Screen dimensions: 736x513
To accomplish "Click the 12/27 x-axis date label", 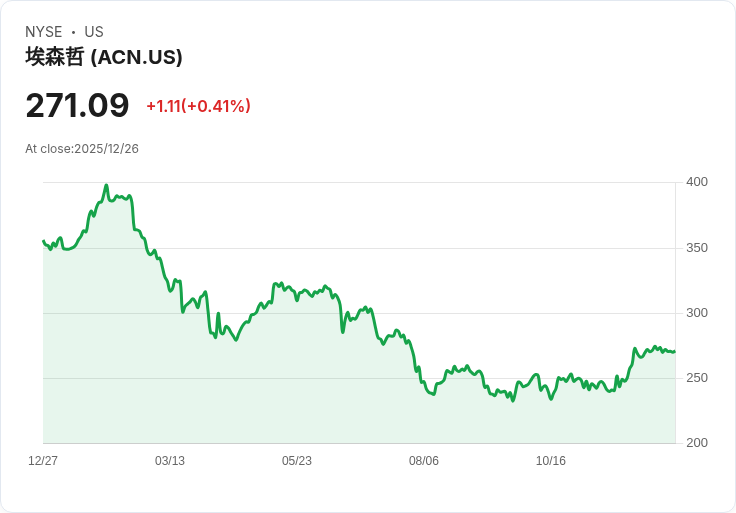I will point(43,461).
